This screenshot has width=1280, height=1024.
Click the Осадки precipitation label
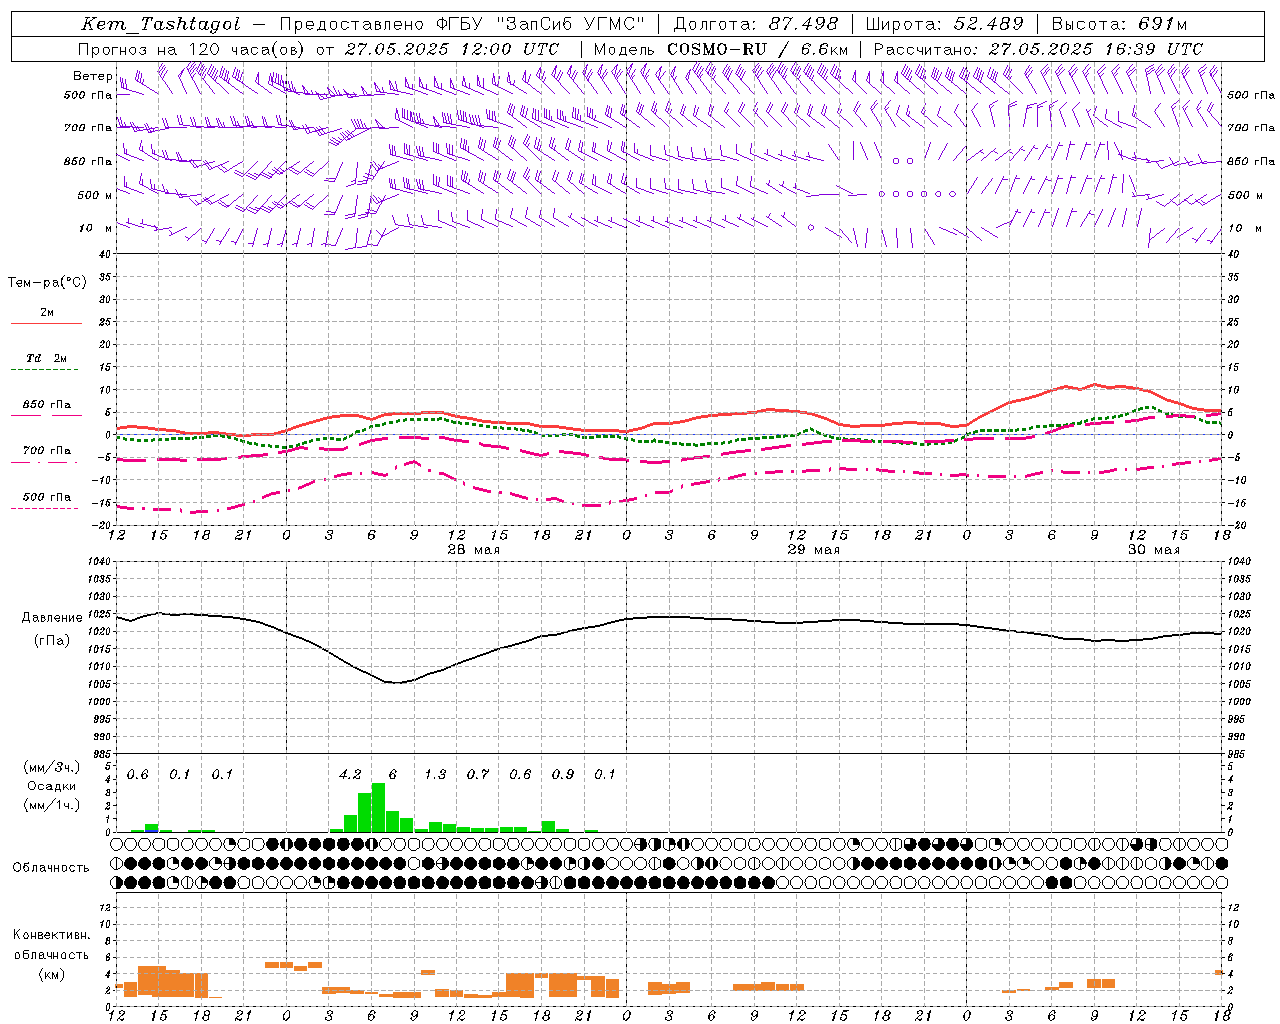[51, 786]
